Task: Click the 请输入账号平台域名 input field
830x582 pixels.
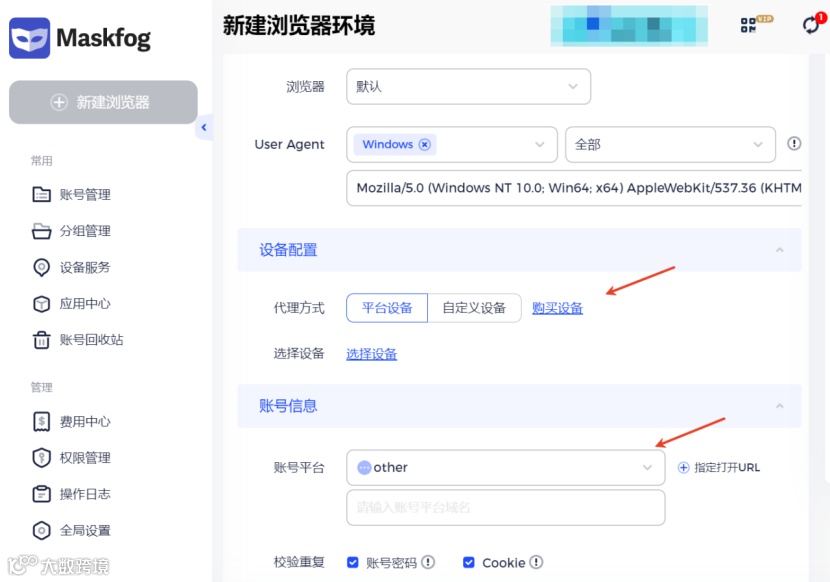Action: [506, 507]
